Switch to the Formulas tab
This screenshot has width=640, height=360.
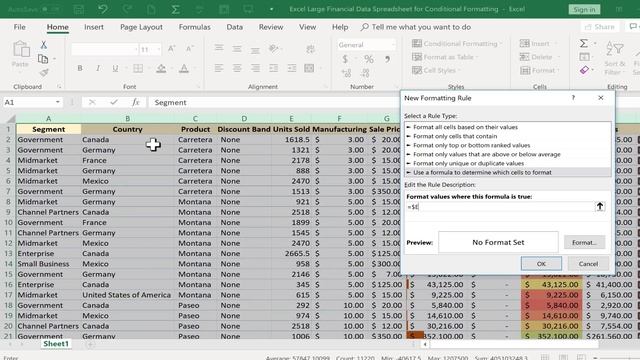195,27
